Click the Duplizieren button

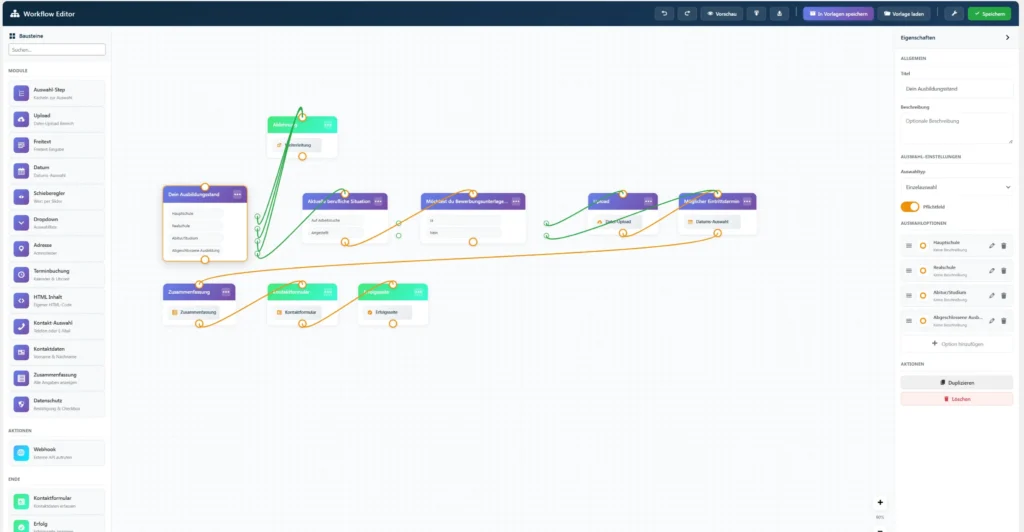(956, 382)
